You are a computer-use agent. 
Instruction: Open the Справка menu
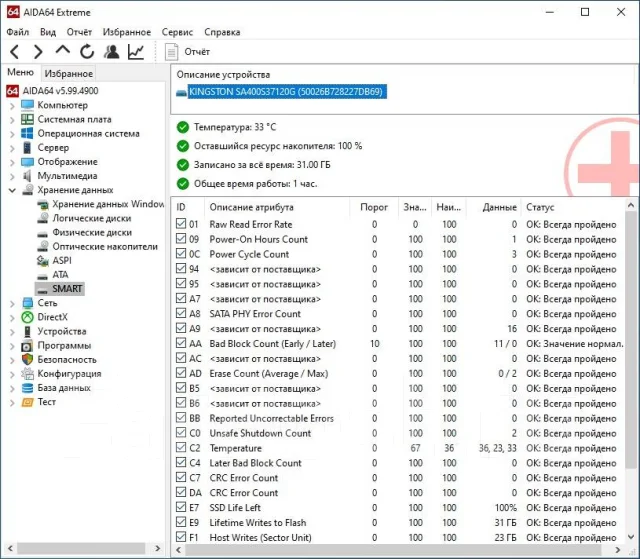click(222, 32)
